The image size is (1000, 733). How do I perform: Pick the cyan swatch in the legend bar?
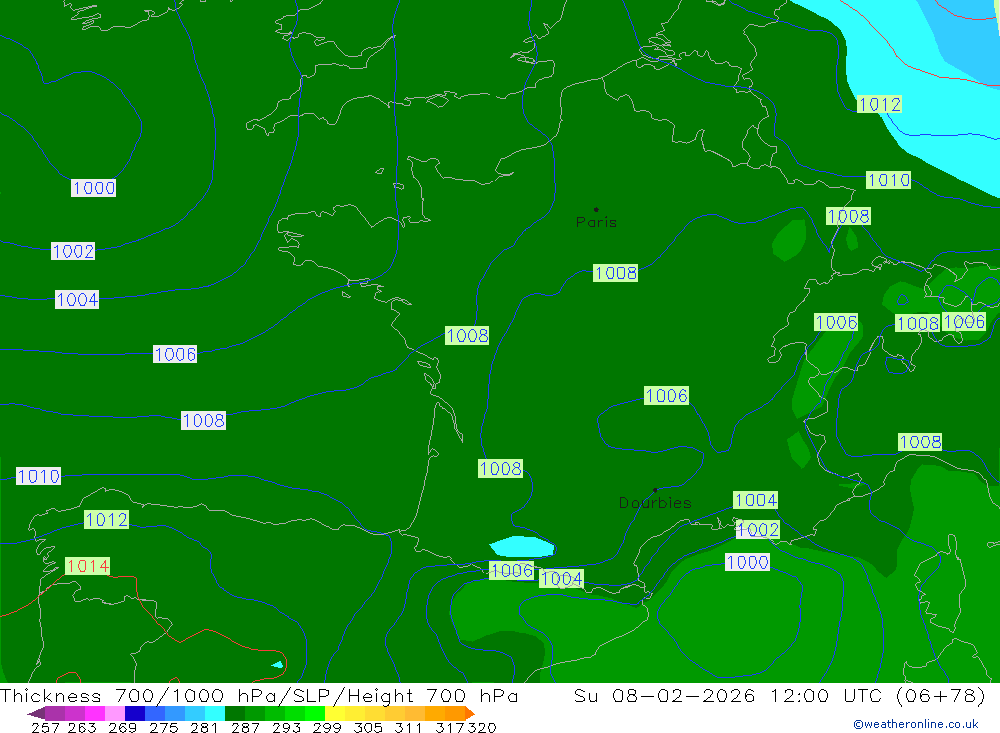215,713
